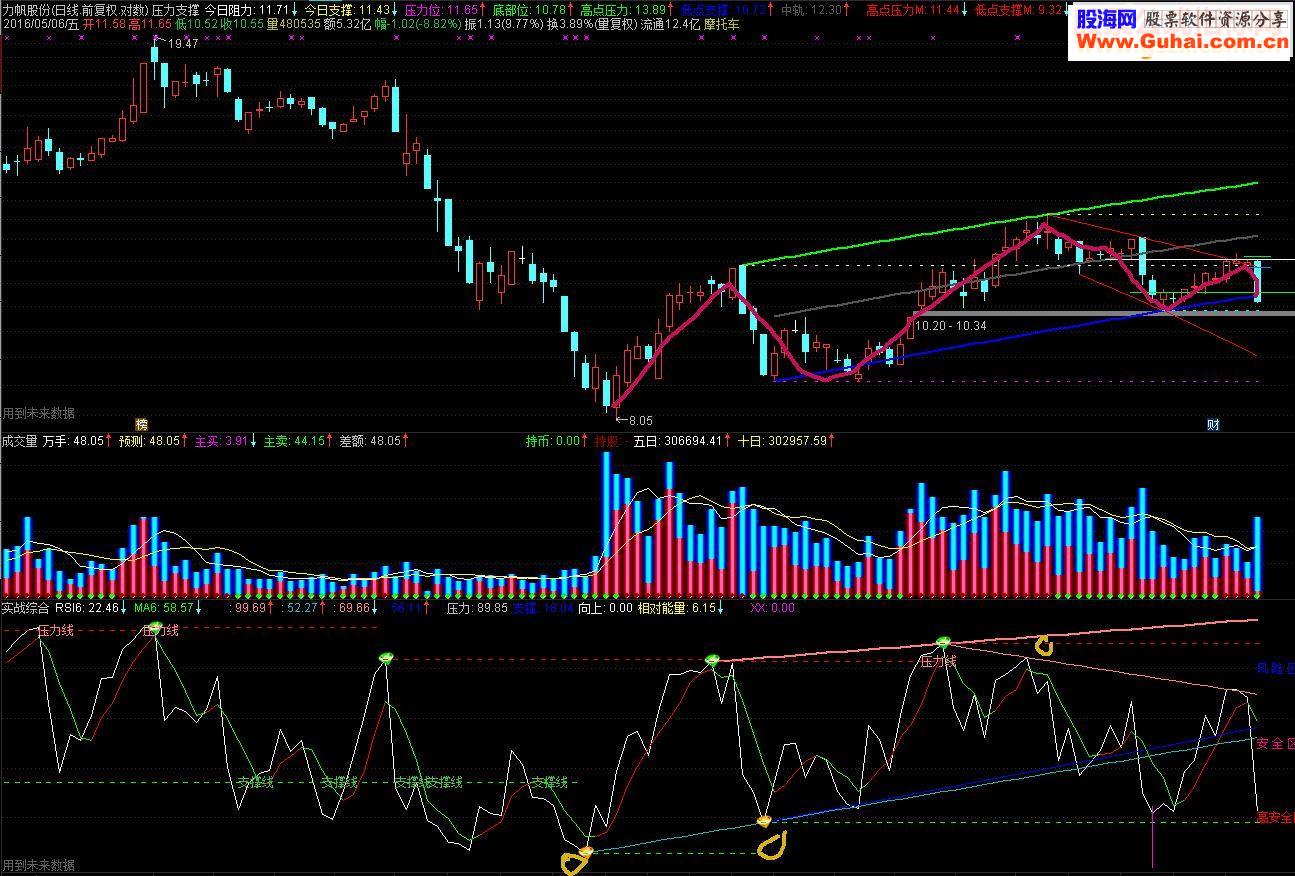This screenshot has height=876, width=1295.
Task: Click the amplitude 振1.13(9.77%)
Action: (504, 23)
